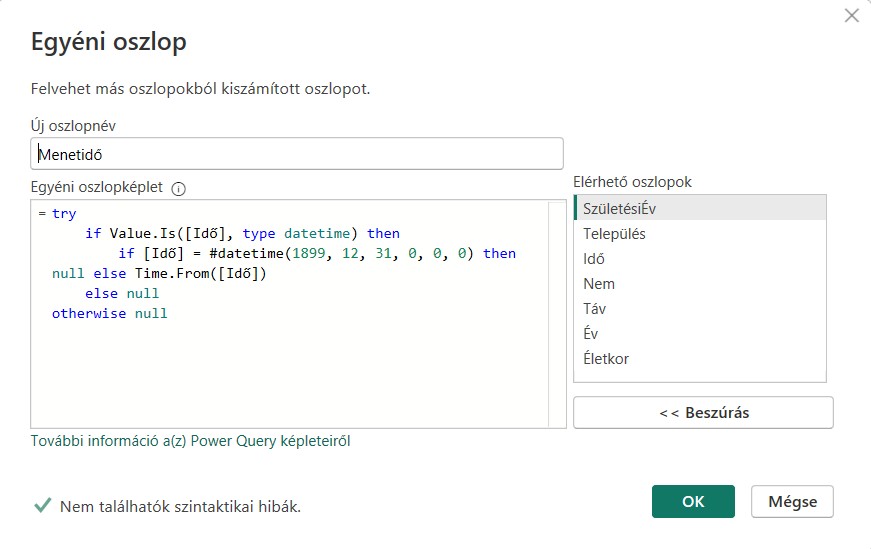Click the 'try' keyword in formula
Viewport: 871px width, 549px height.
[x=64, y=214]
